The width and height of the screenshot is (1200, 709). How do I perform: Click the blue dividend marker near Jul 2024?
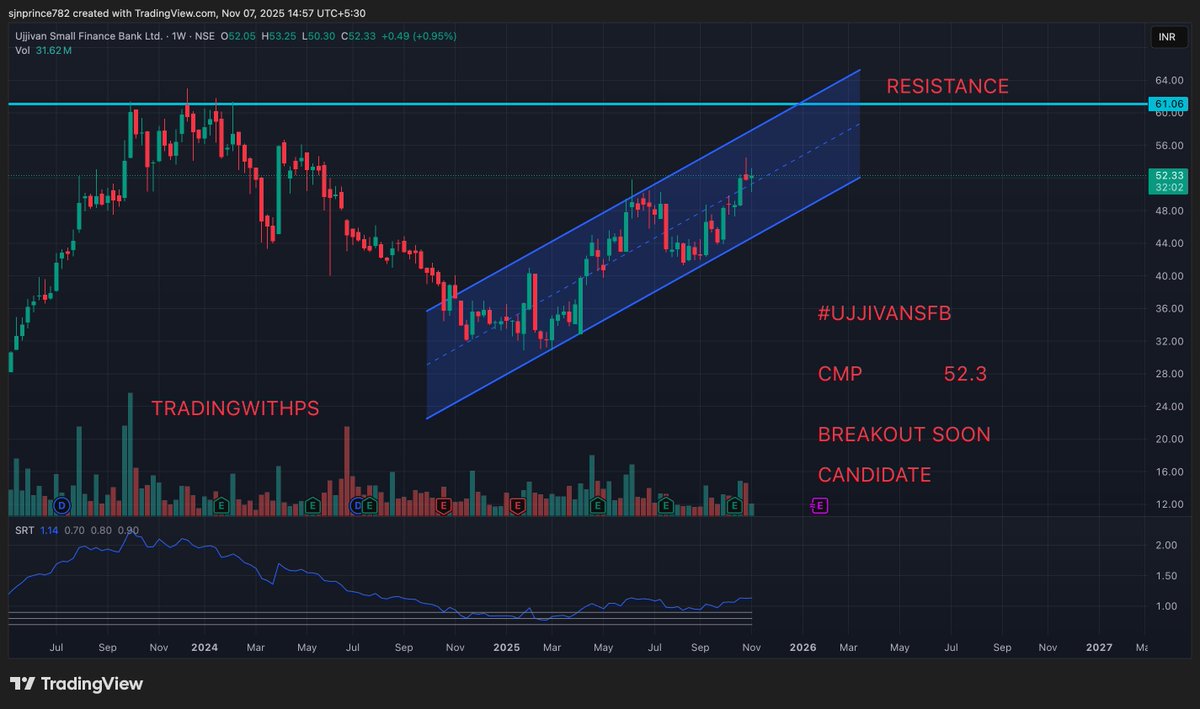click(357, 506)
